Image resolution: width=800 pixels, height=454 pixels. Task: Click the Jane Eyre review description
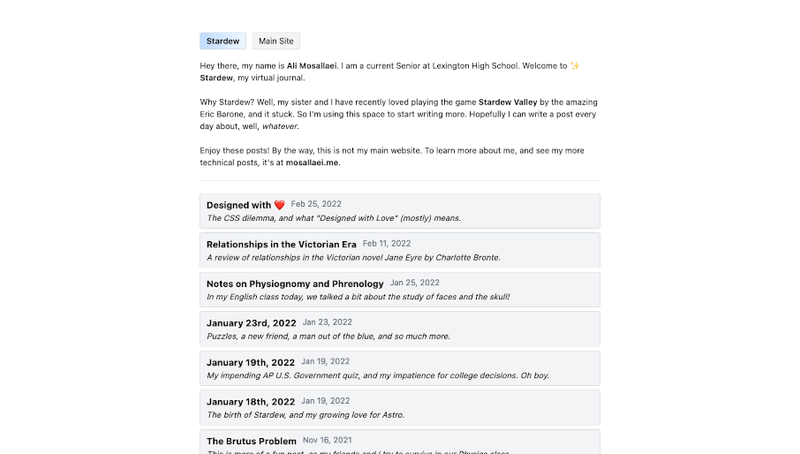pos(353,257)
